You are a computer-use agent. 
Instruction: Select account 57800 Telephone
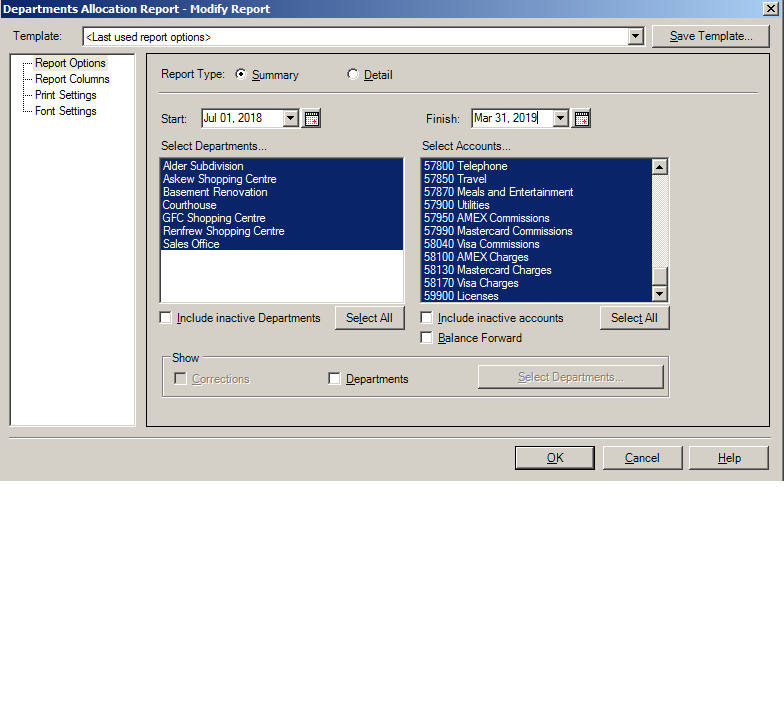click(537, 166)
